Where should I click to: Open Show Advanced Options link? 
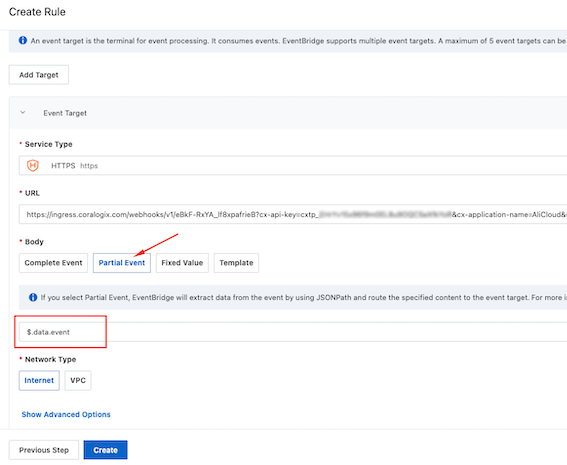coord(66,414)
